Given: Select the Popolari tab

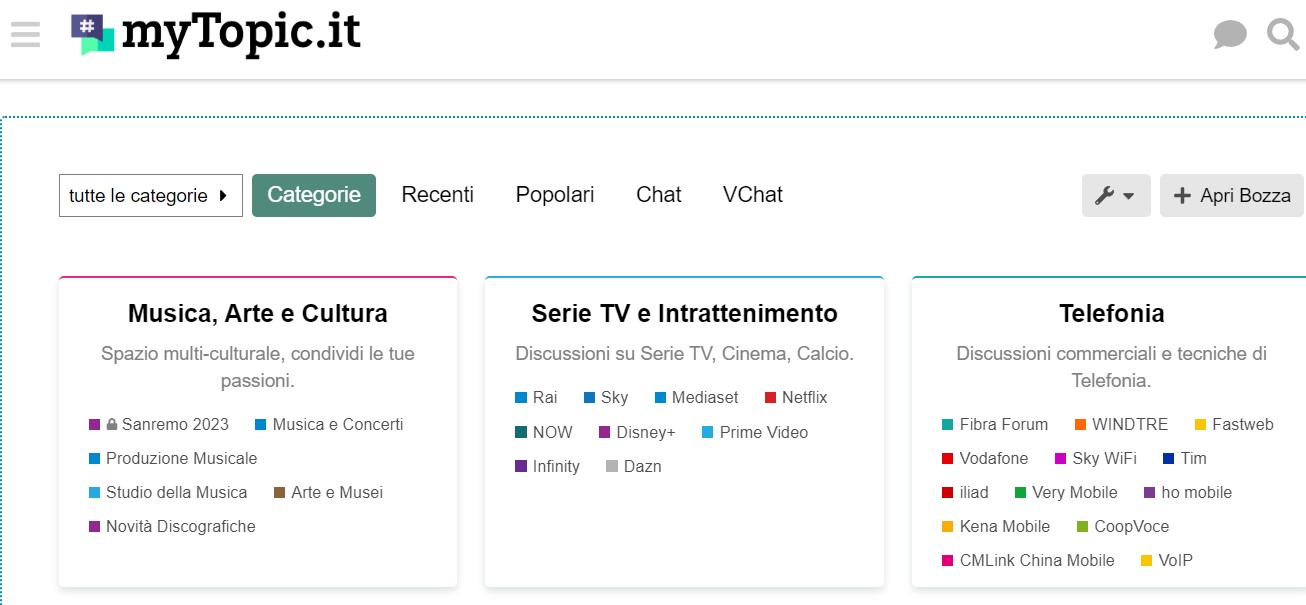Looking at the screenshot, I should (555, 195).
